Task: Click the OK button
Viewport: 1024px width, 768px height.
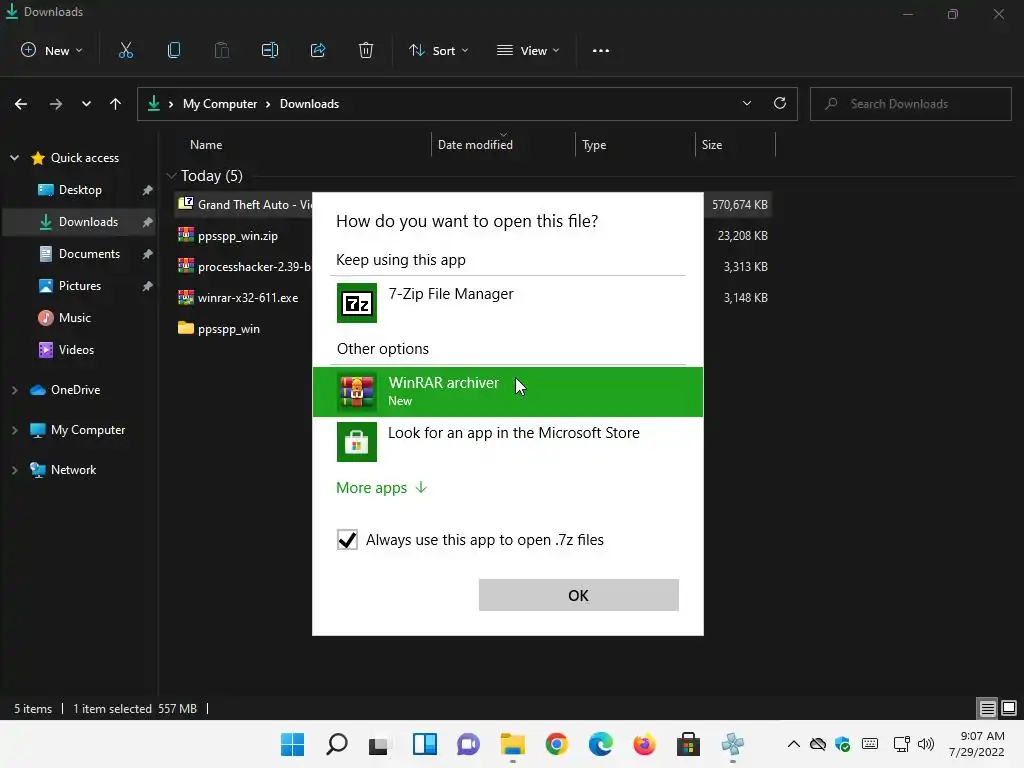Action: pos(579,595)
